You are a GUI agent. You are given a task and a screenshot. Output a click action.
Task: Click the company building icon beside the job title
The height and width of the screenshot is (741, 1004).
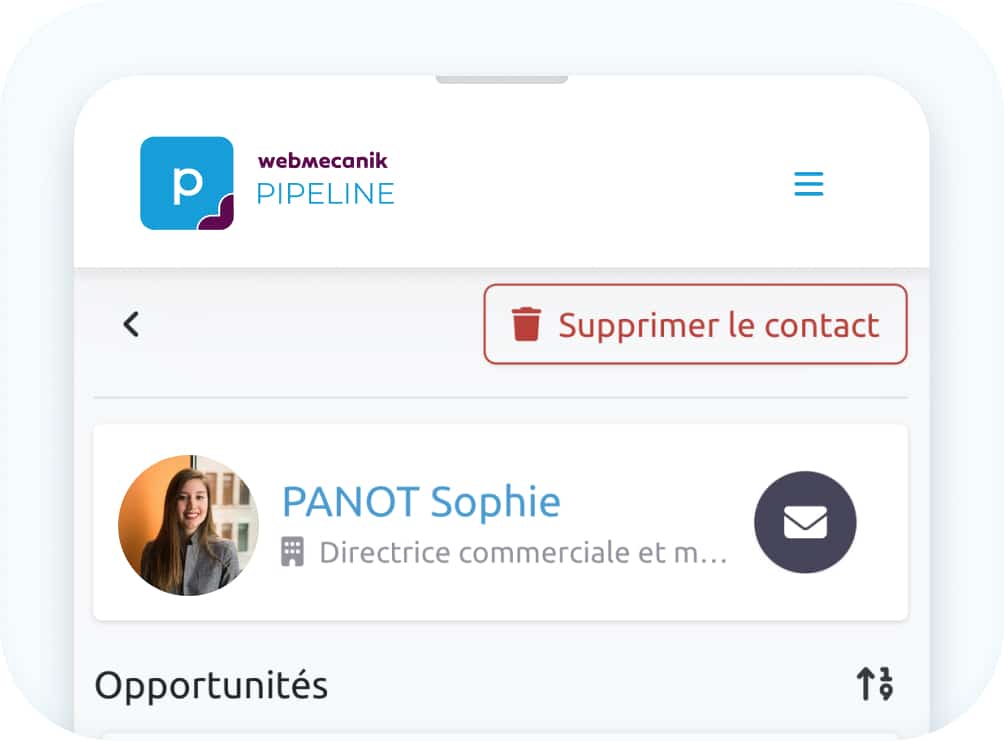(x=292, y=551)
